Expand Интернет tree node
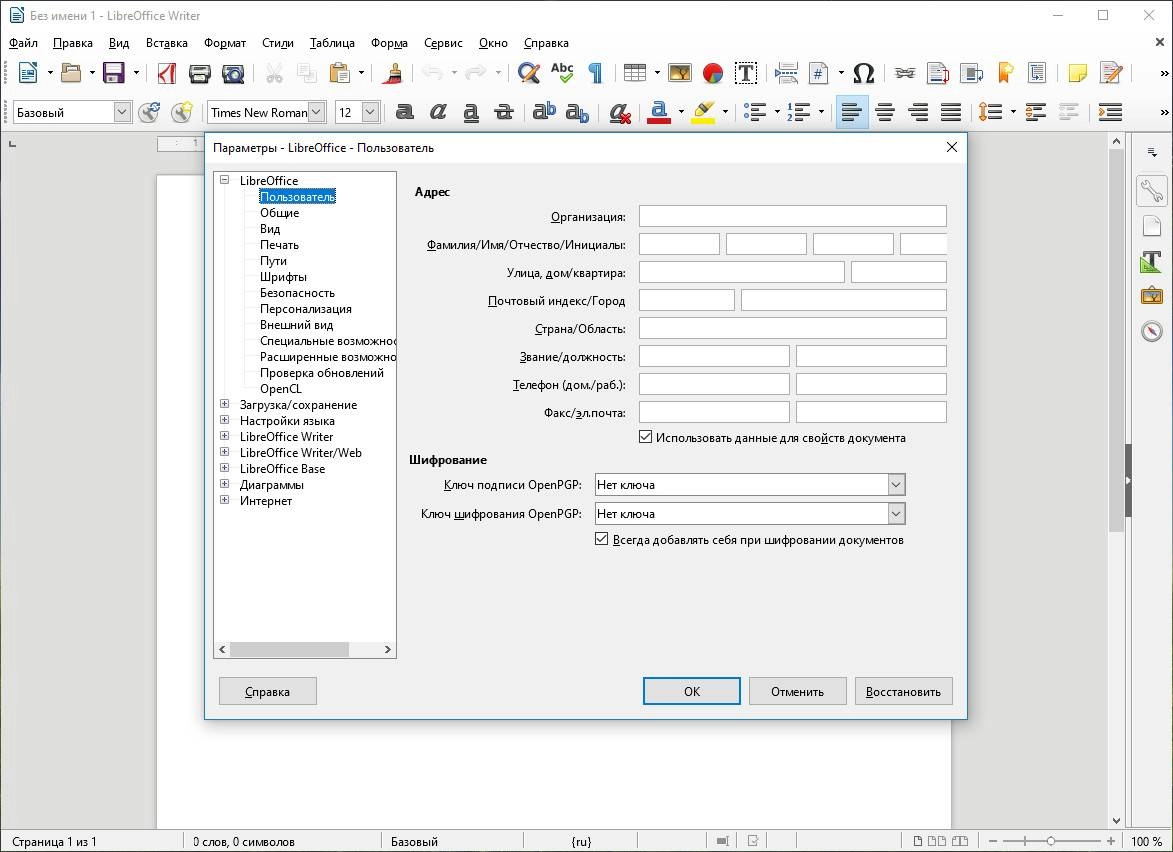 (224, 500)
